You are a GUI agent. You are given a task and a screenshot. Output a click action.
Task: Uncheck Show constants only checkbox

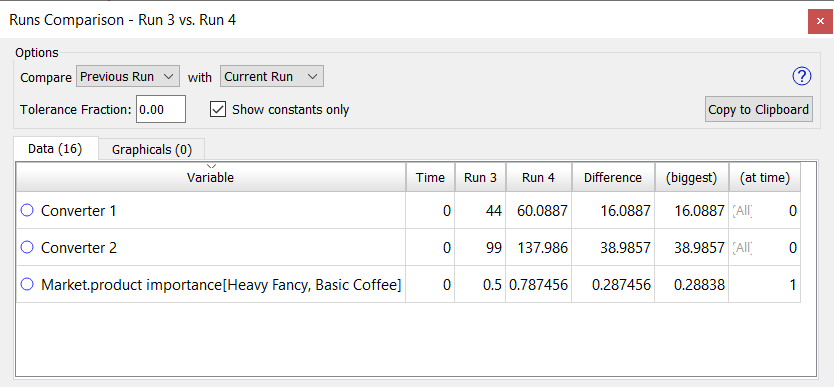[x=218, y=110]
